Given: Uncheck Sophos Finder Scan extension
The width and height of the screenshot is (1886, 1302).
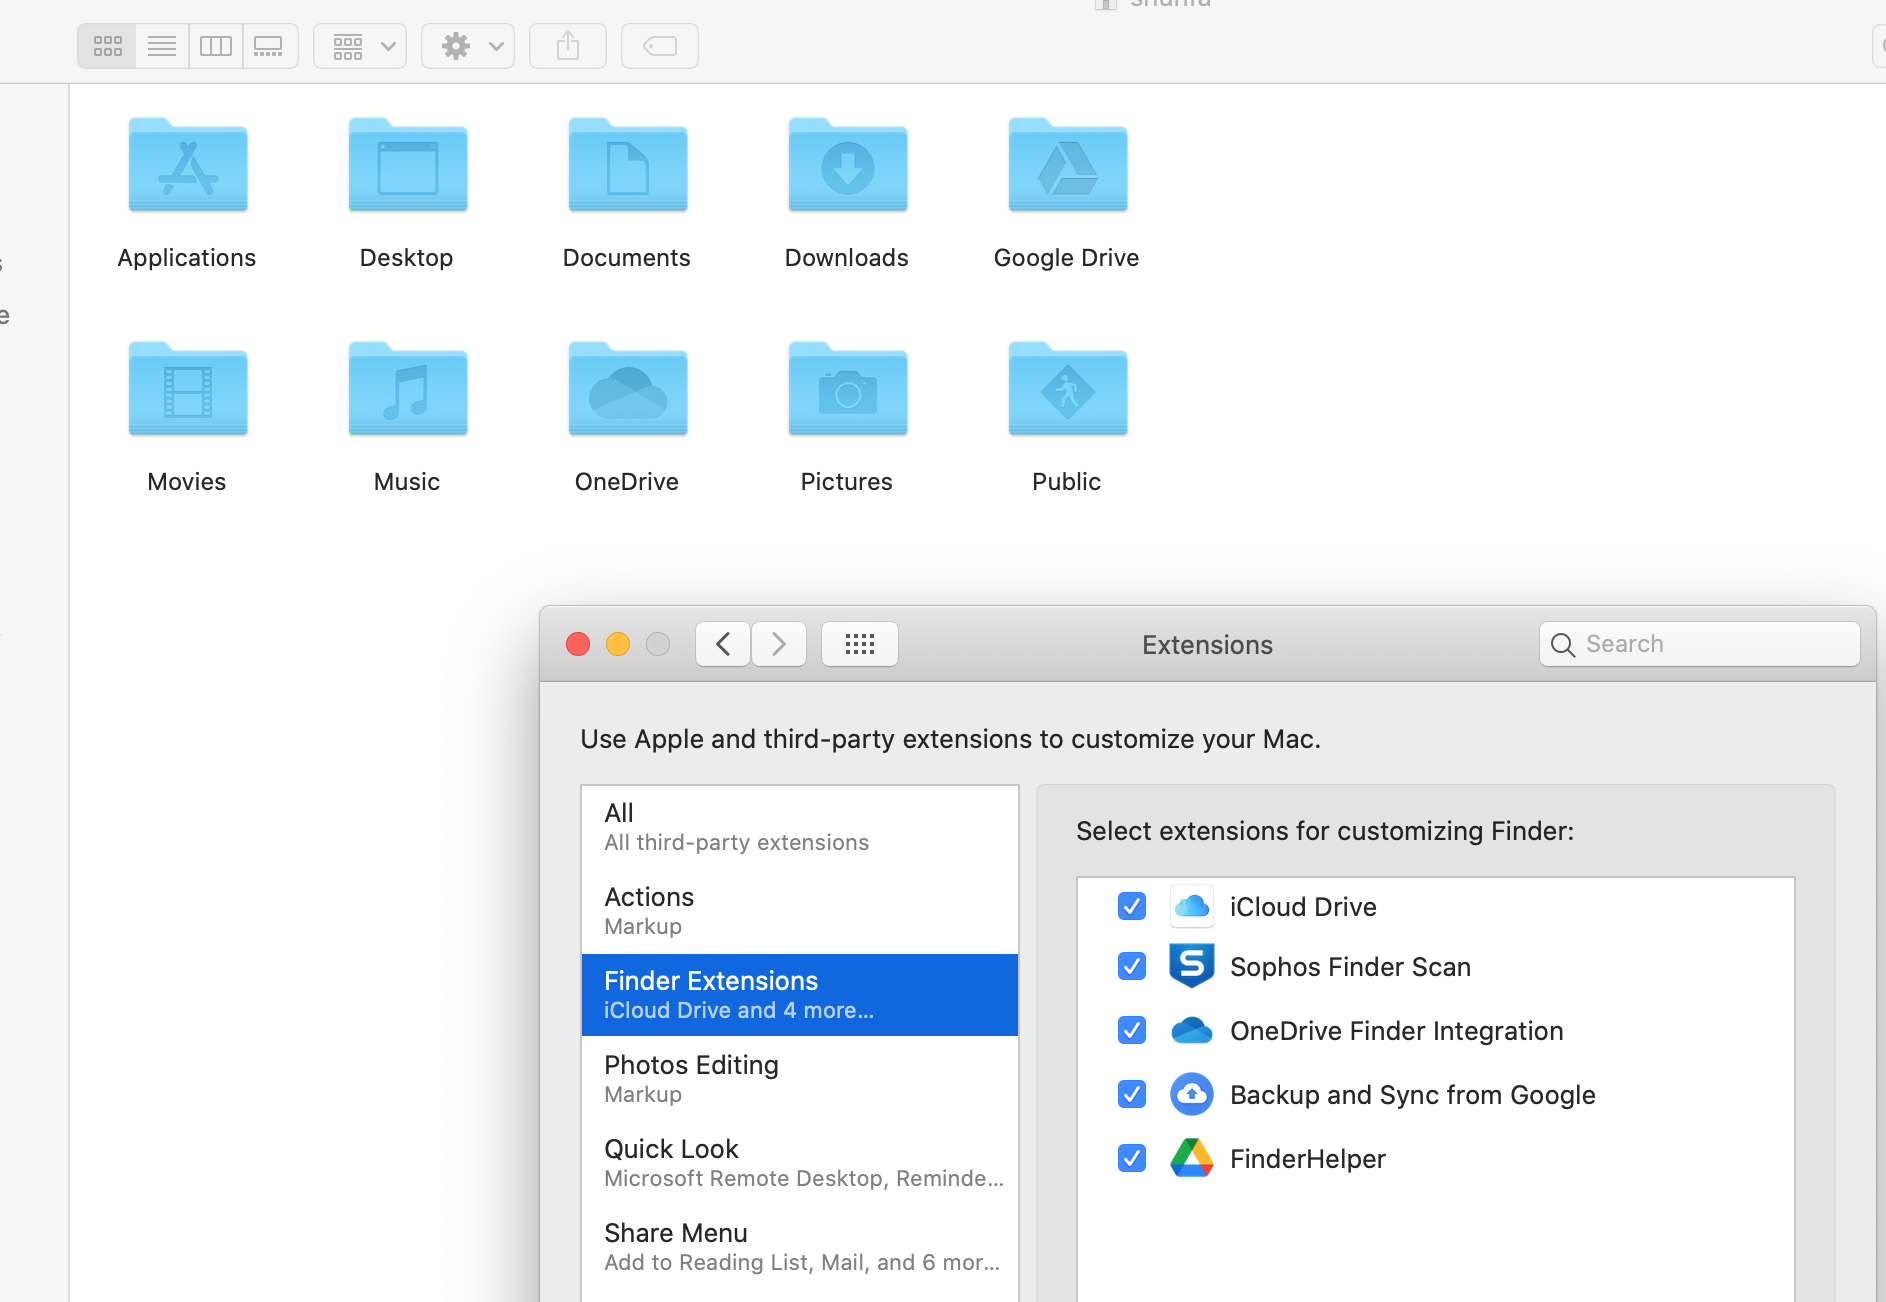Looking at the screenshot, I should [x=1132, y=966].
